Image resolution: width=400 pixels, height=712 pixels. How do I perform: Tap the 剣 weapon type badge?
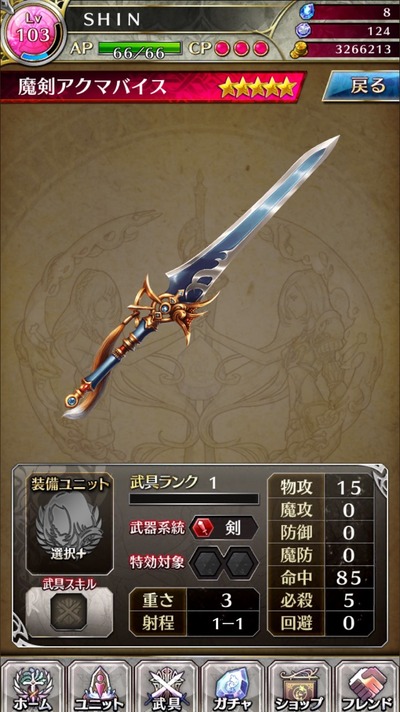[x=224, y=528]
